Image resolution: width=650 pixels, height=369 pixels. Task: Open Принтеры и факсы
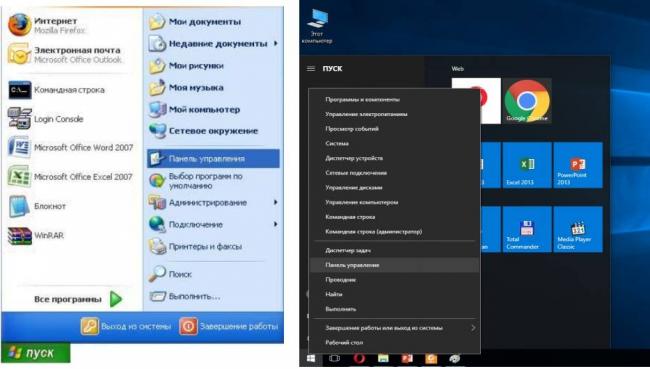point(195,246)
